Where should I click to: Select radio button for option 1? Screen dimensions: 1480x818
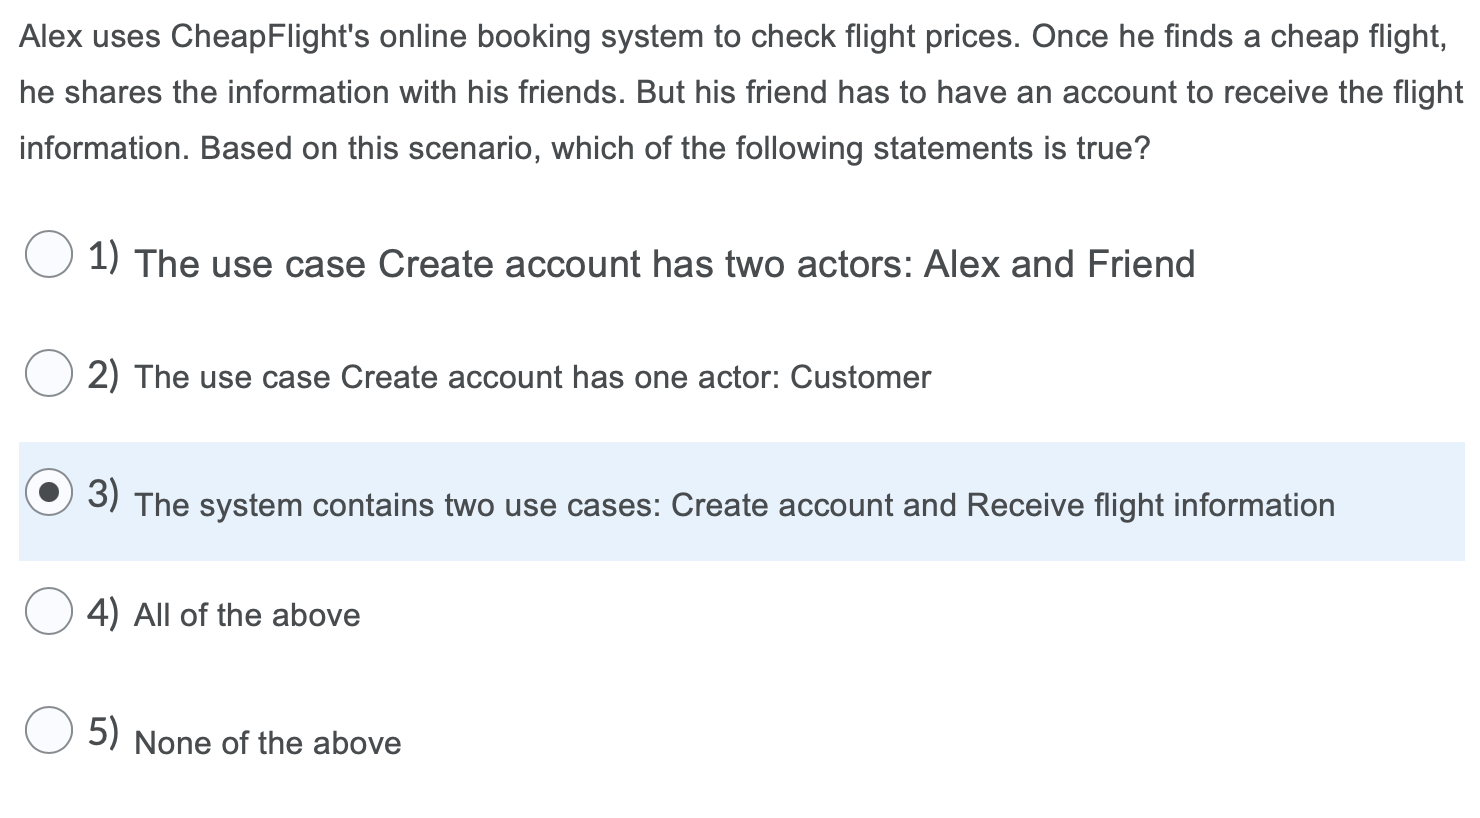click(48, 254)
